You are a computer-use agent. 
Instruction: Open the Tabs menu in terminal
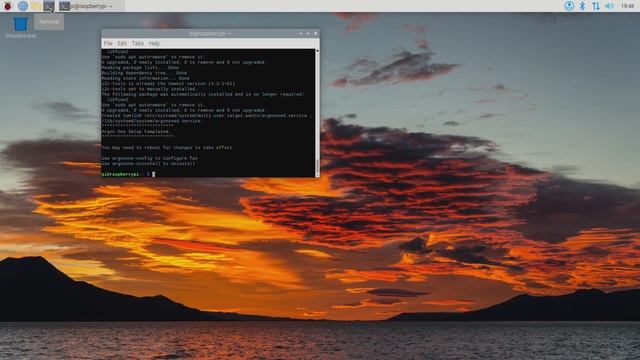[x=138, y=43]
